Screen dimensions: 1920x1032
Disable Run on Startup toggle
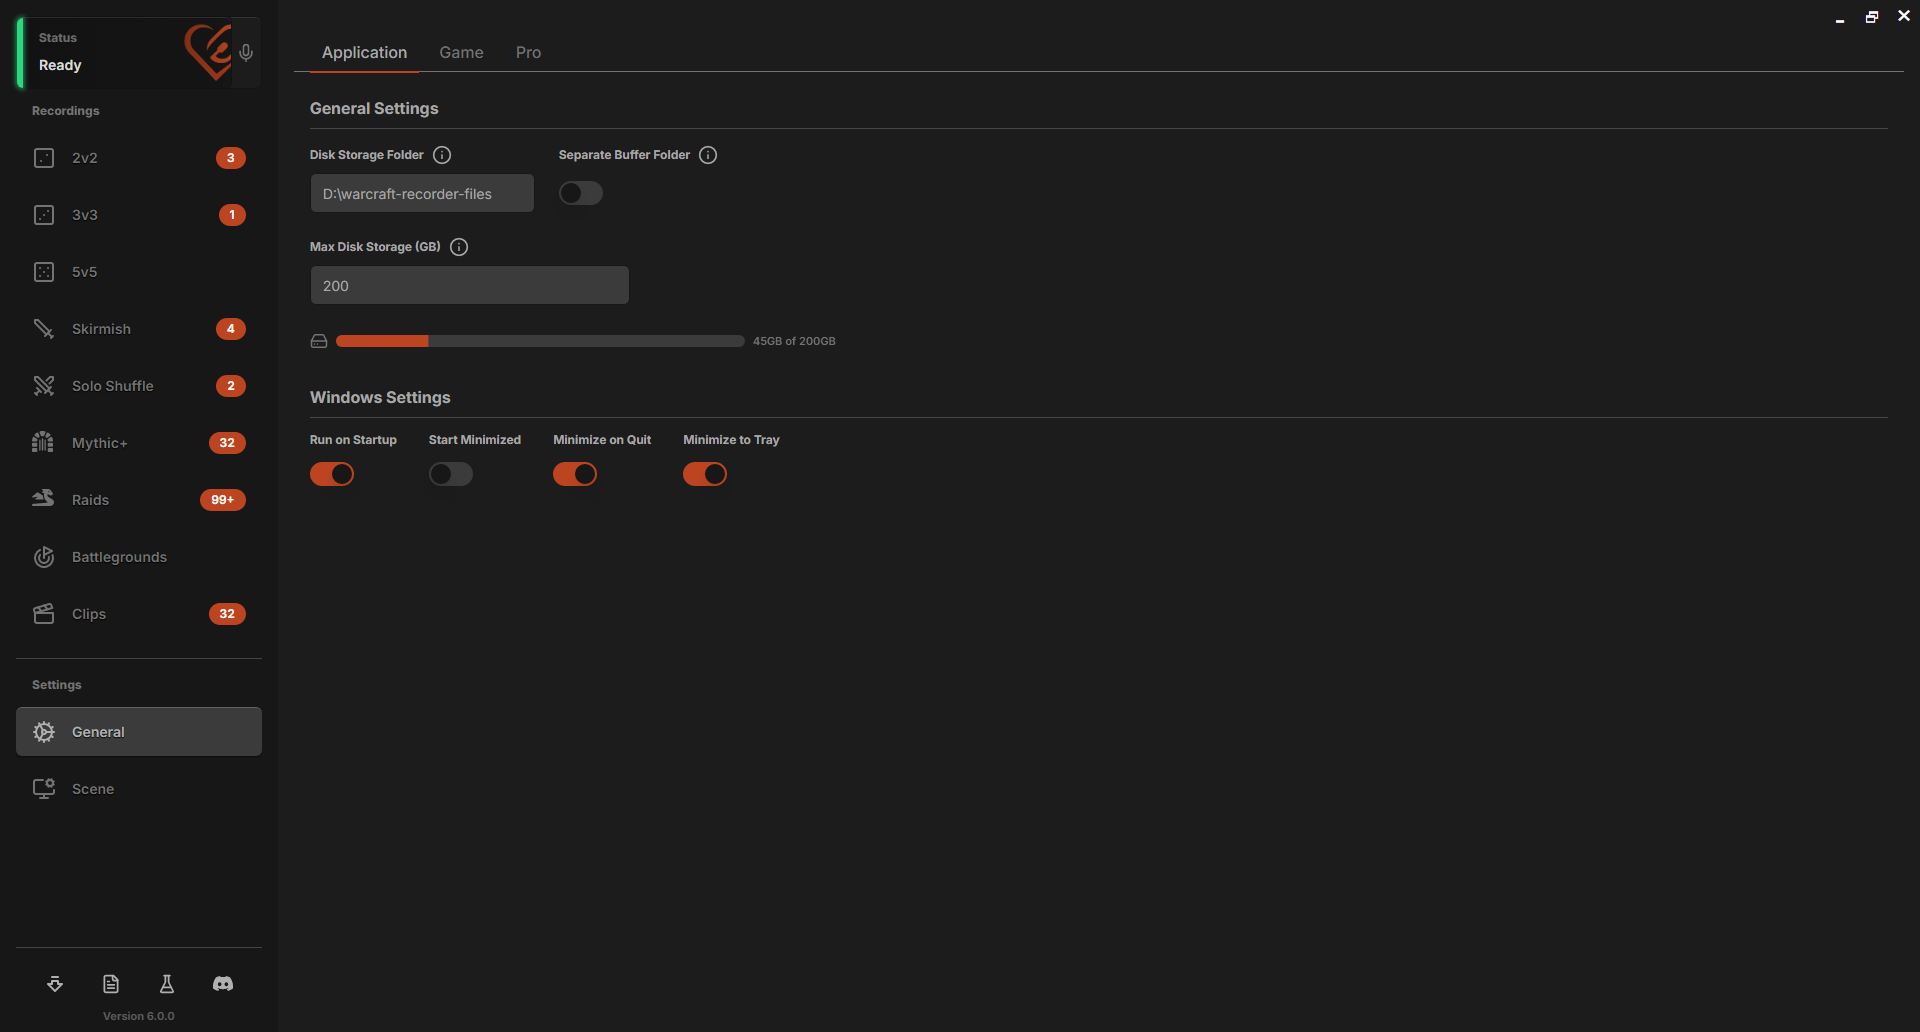click(x=332, y=474)
